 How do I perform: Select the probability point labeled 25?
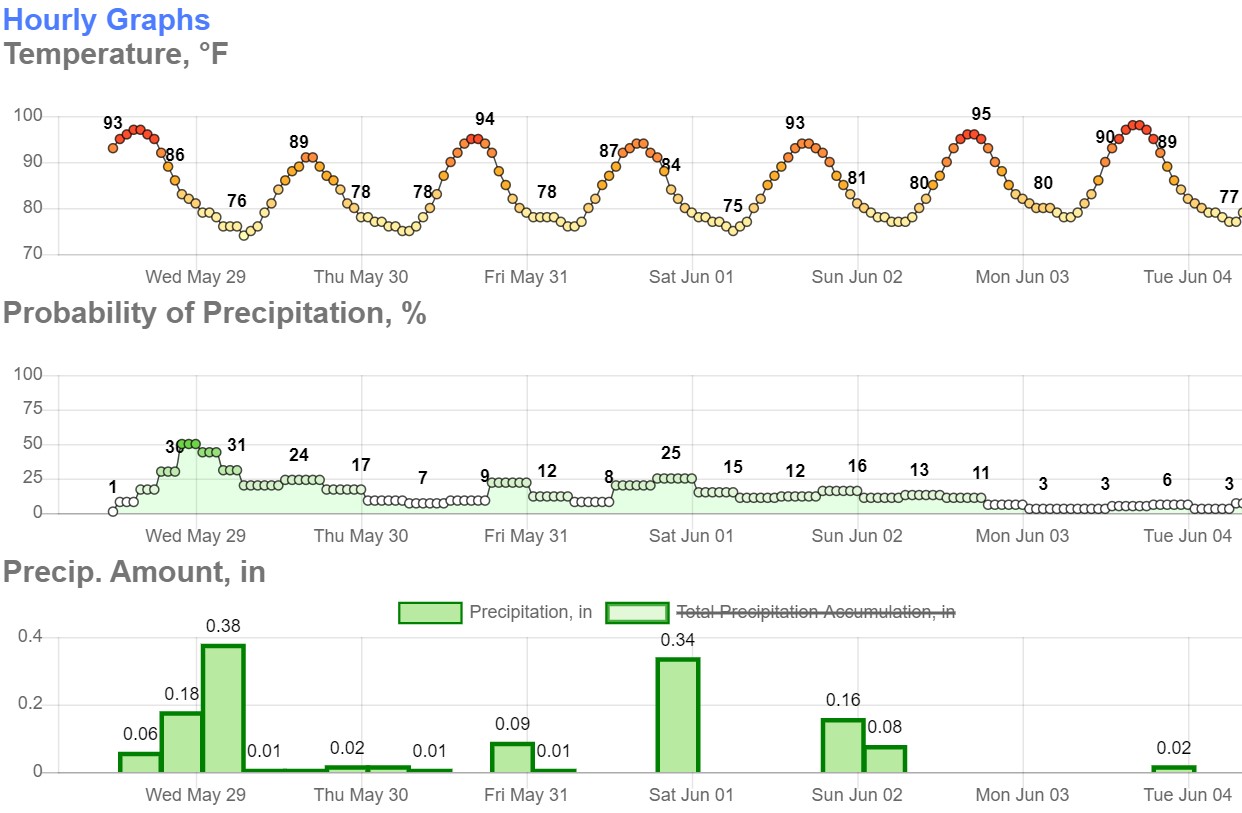coord(671,478)
